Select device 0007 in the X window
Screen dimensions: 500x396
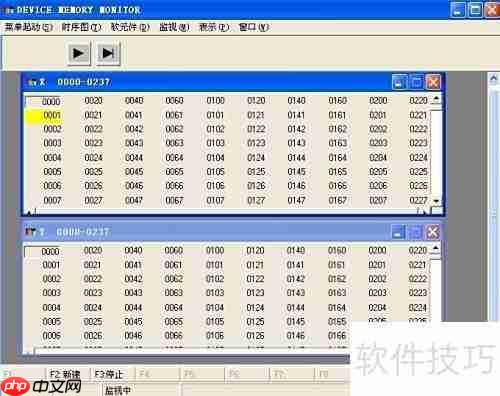[x=52, y=200]
